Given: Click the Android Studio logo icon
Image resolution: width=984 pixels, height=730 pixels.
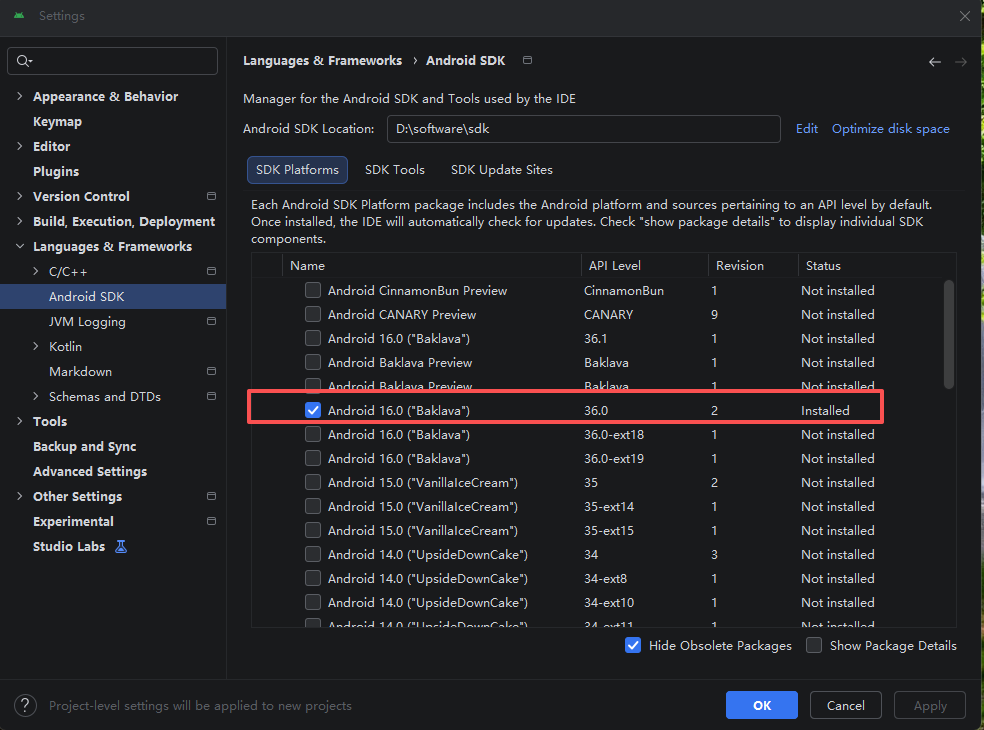Looking at the screenshot, I should pyautogui.click(x=19, y=16).
